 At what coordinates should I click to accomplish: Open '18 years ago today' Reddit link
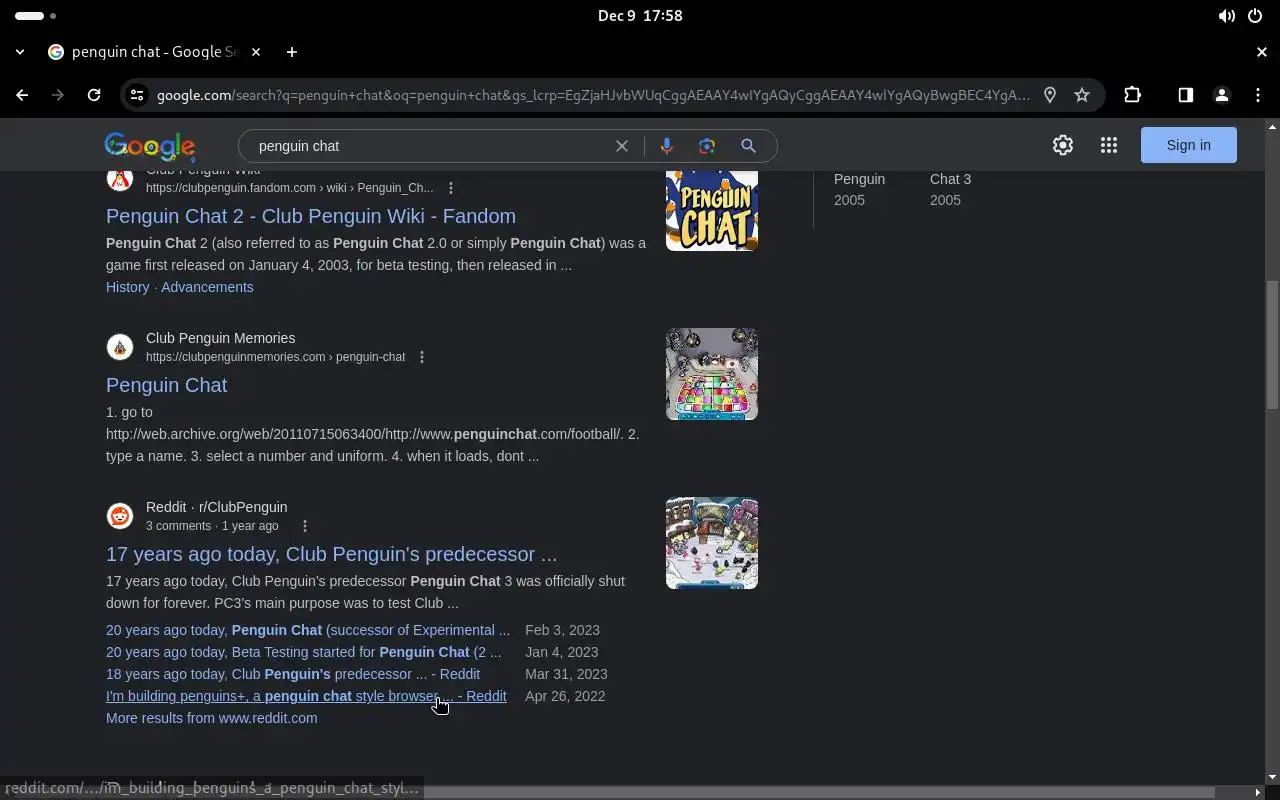pos(293,674)
